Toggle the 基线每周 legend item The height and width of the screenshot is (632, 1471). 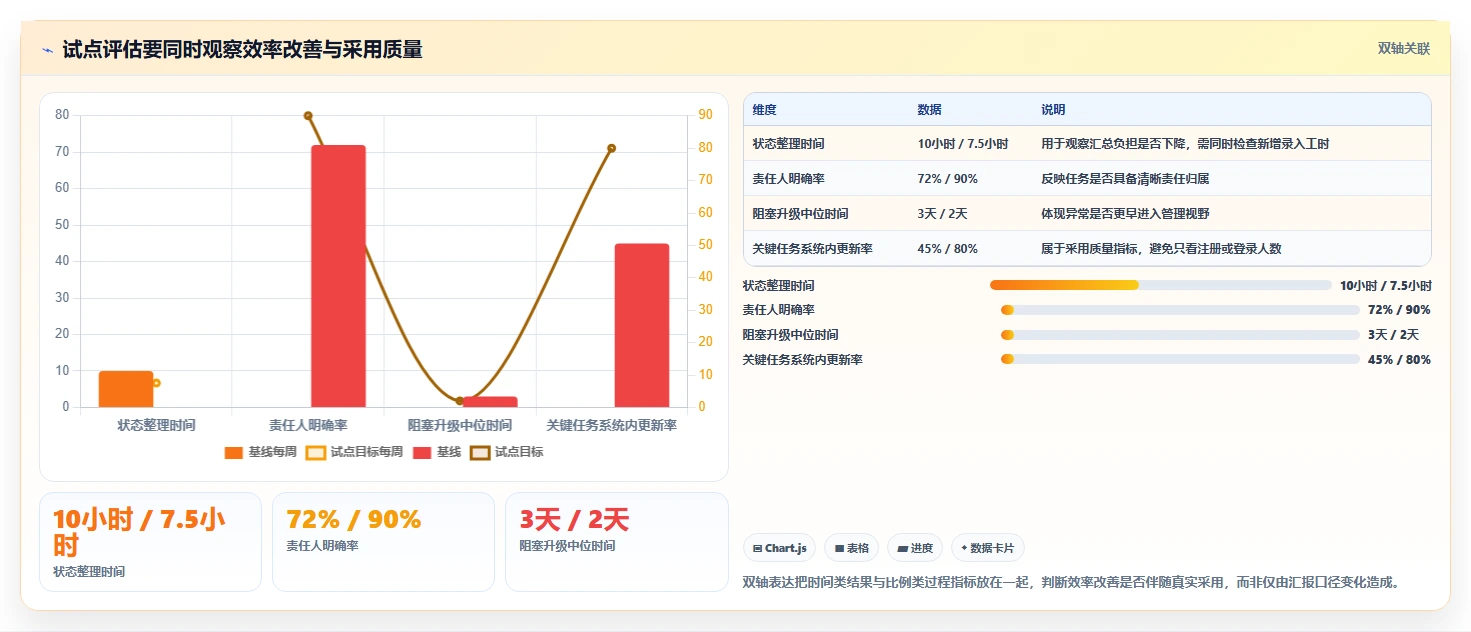coord(261,452)
